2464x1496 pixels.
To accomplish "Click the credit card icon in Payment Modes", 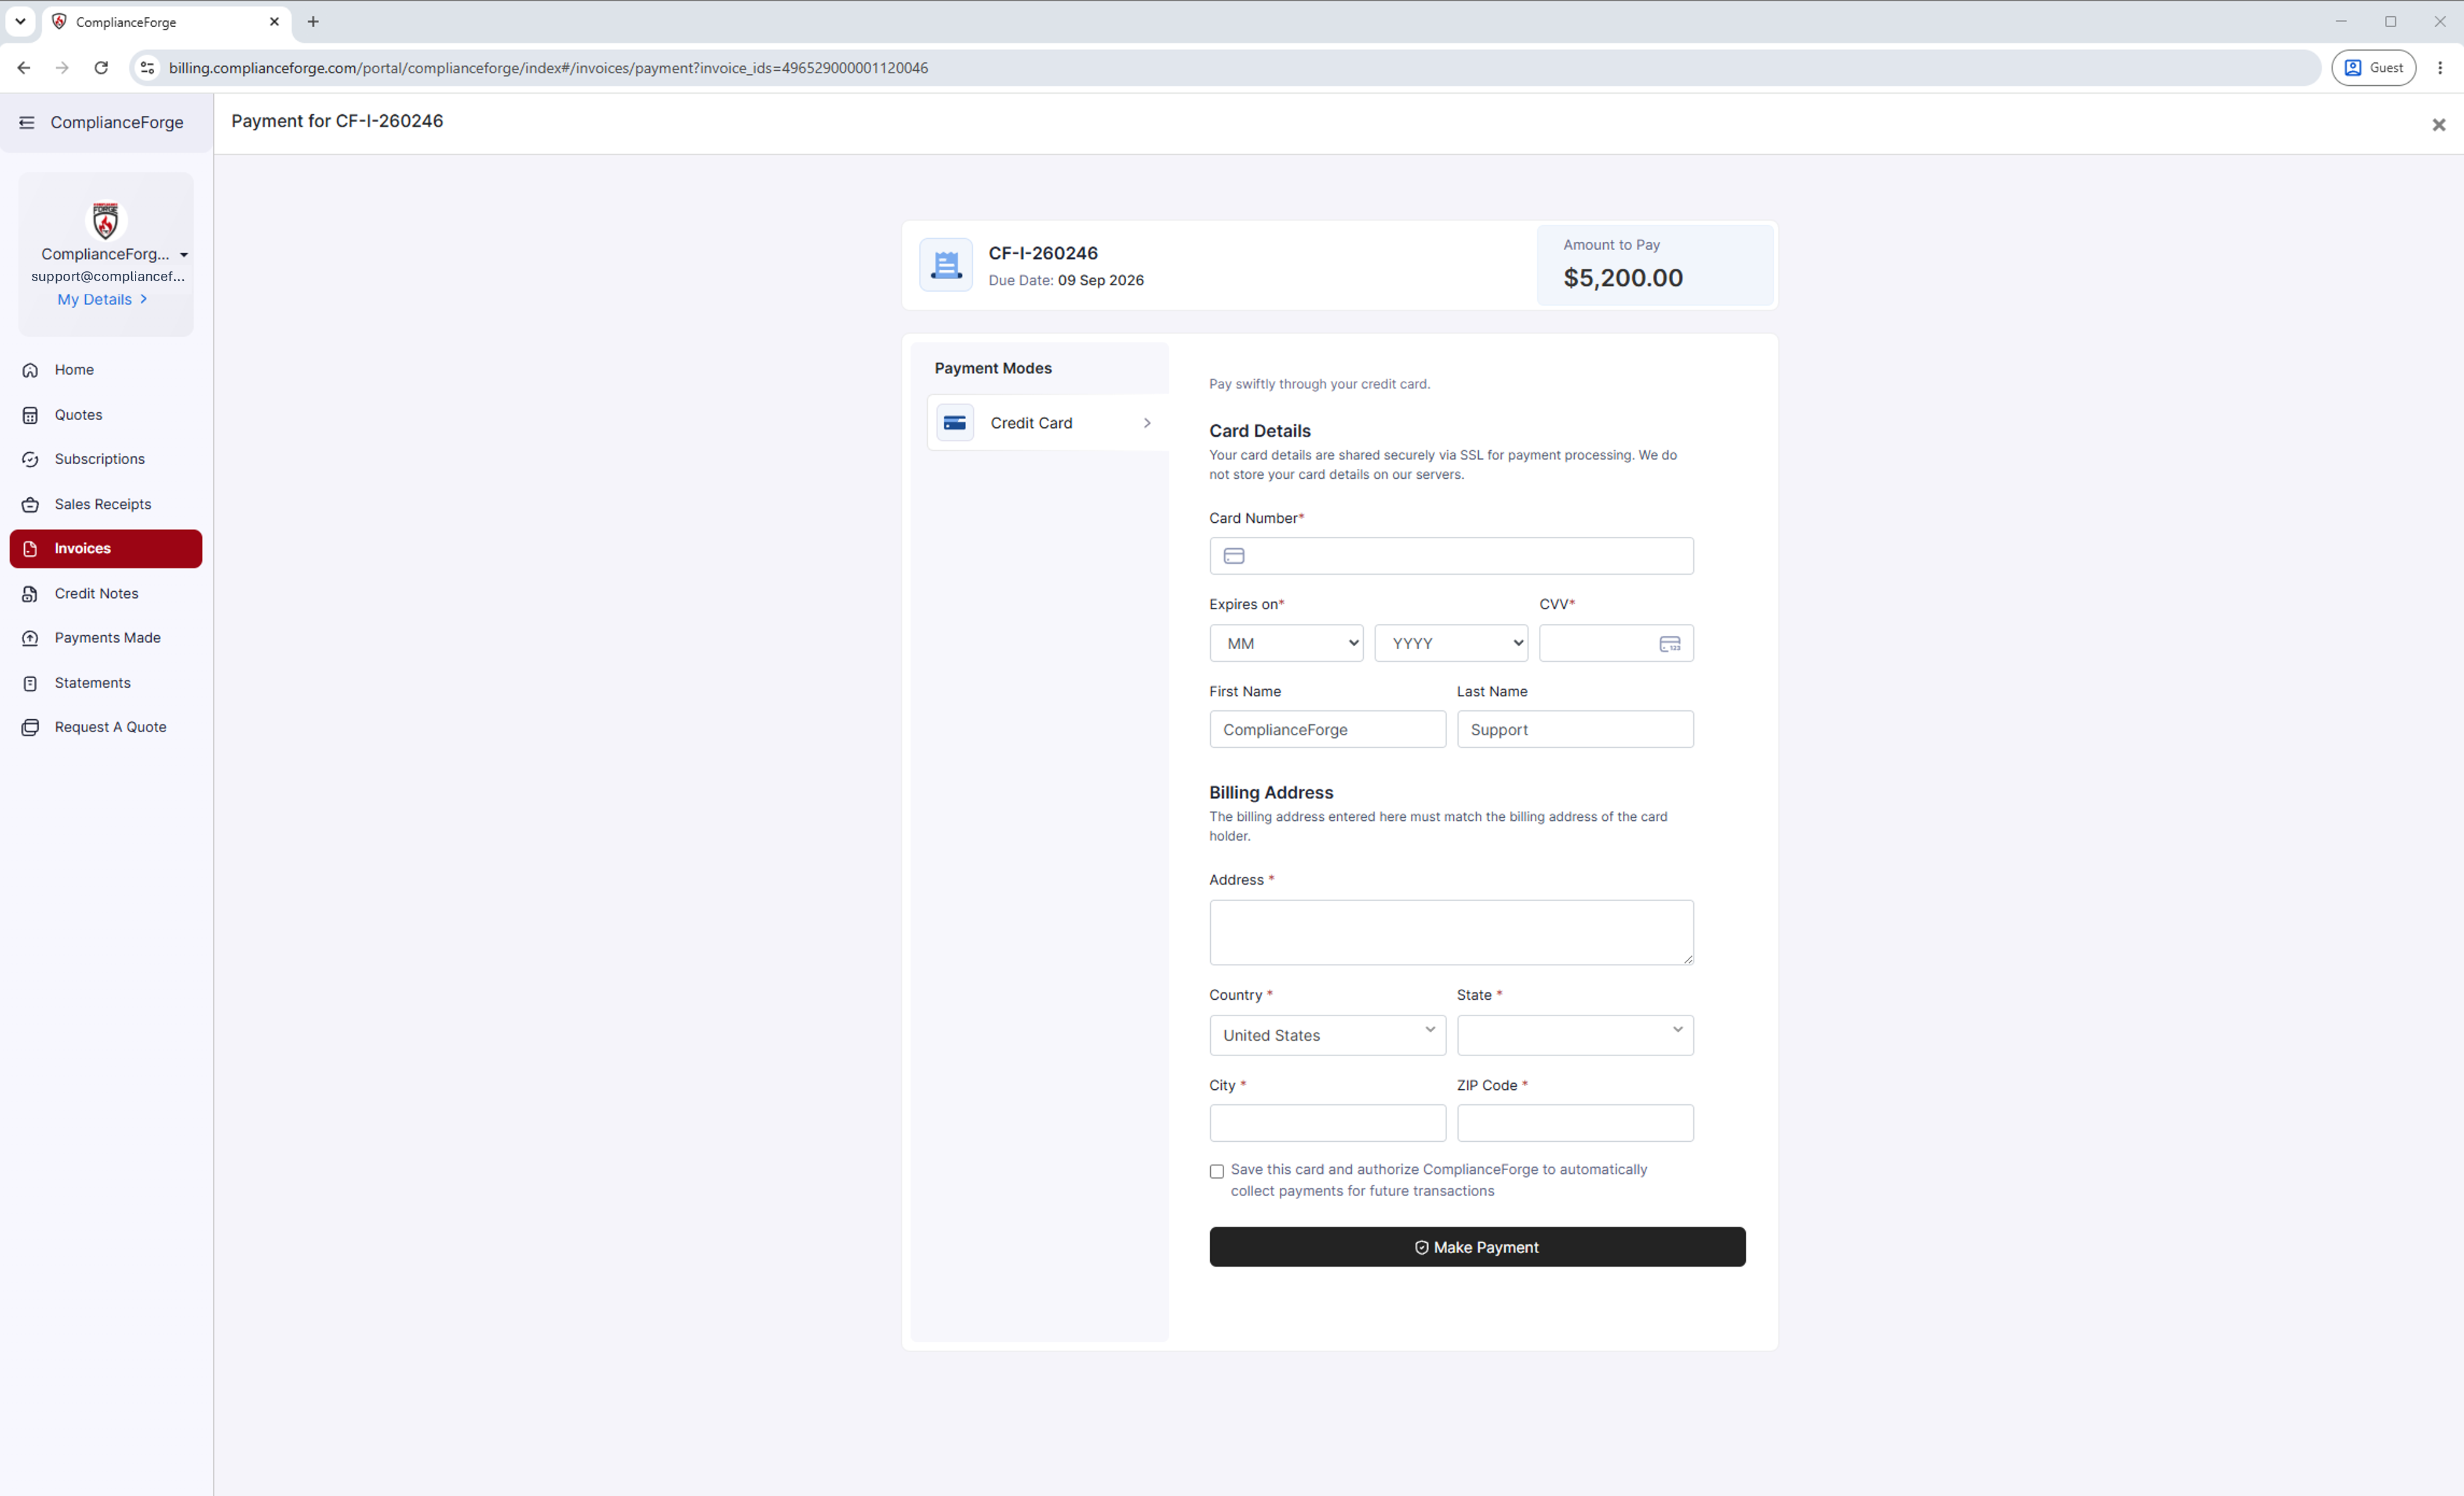I will click(x=955, y=423).
